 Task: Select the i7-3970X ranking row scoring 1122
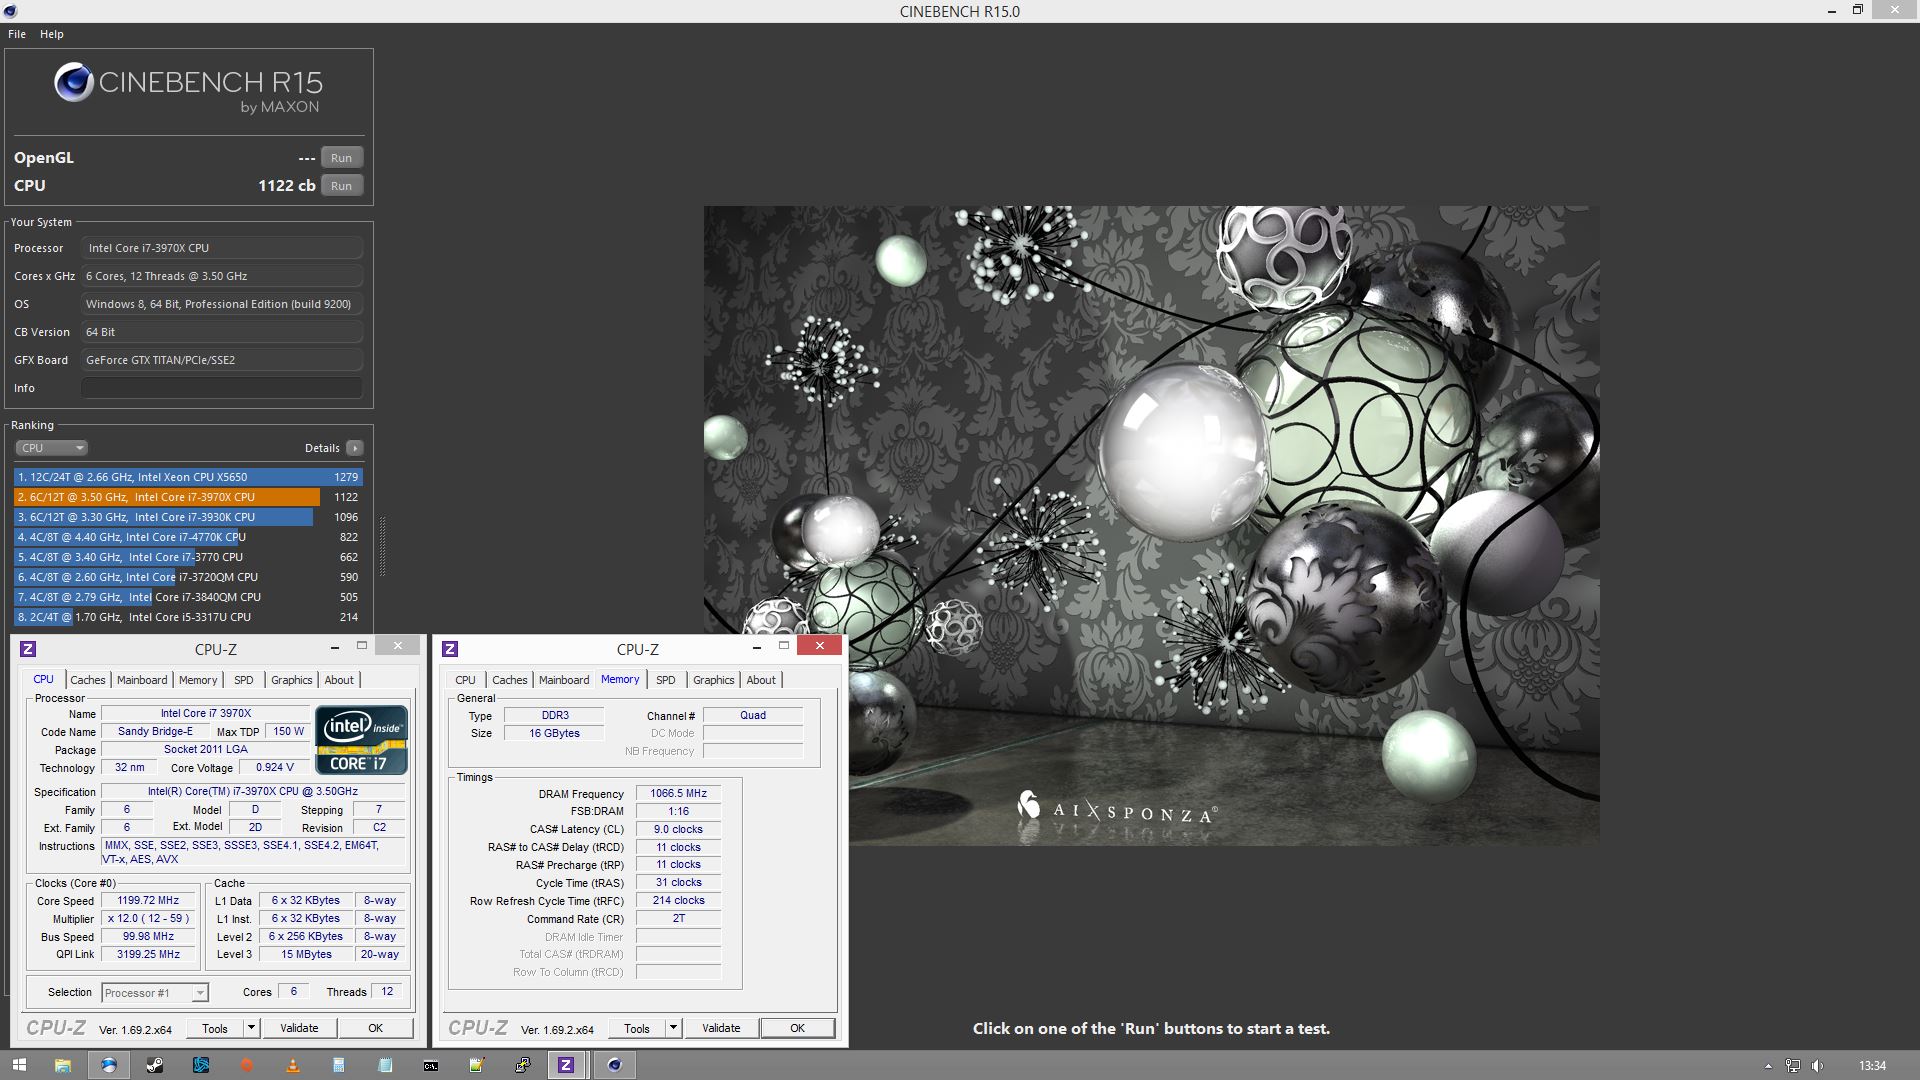tap(188, 497)
